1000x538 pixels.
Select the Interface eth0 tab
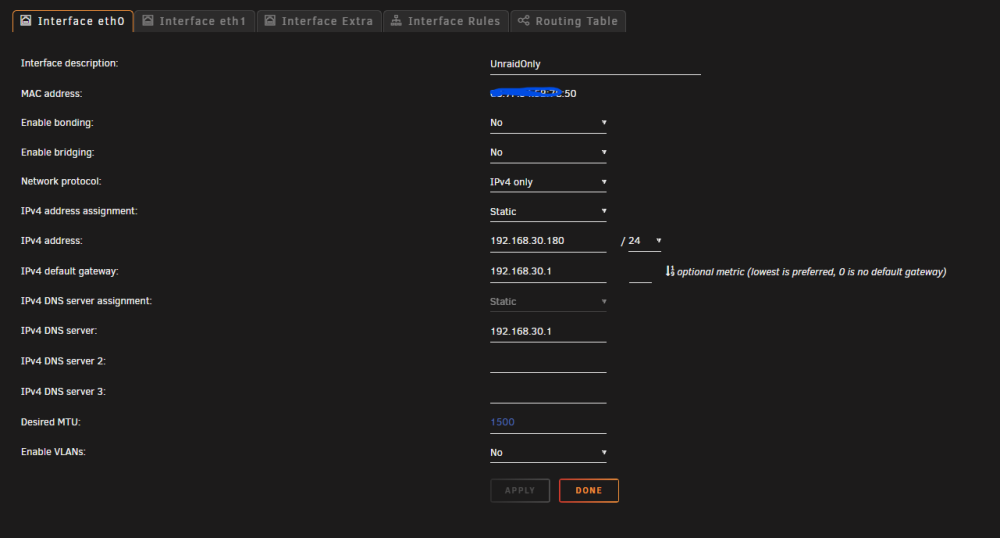pyautogui.click(x=73, y=21)
